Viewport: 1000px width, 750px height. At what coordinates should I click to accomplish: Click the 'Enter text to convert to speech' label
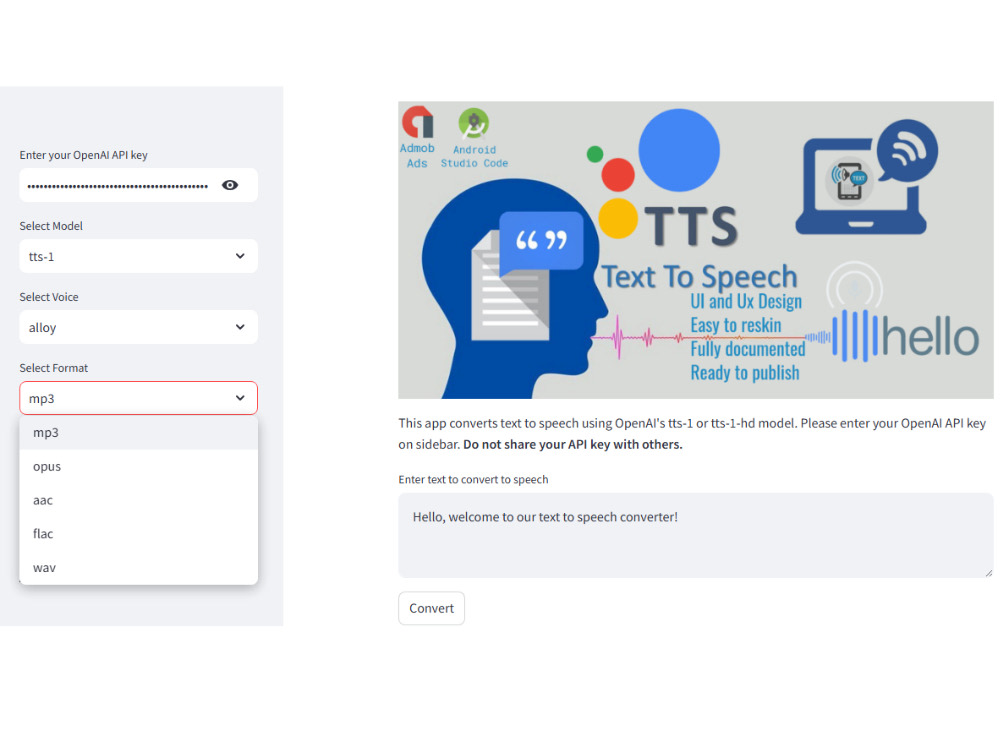pos(473,480)
